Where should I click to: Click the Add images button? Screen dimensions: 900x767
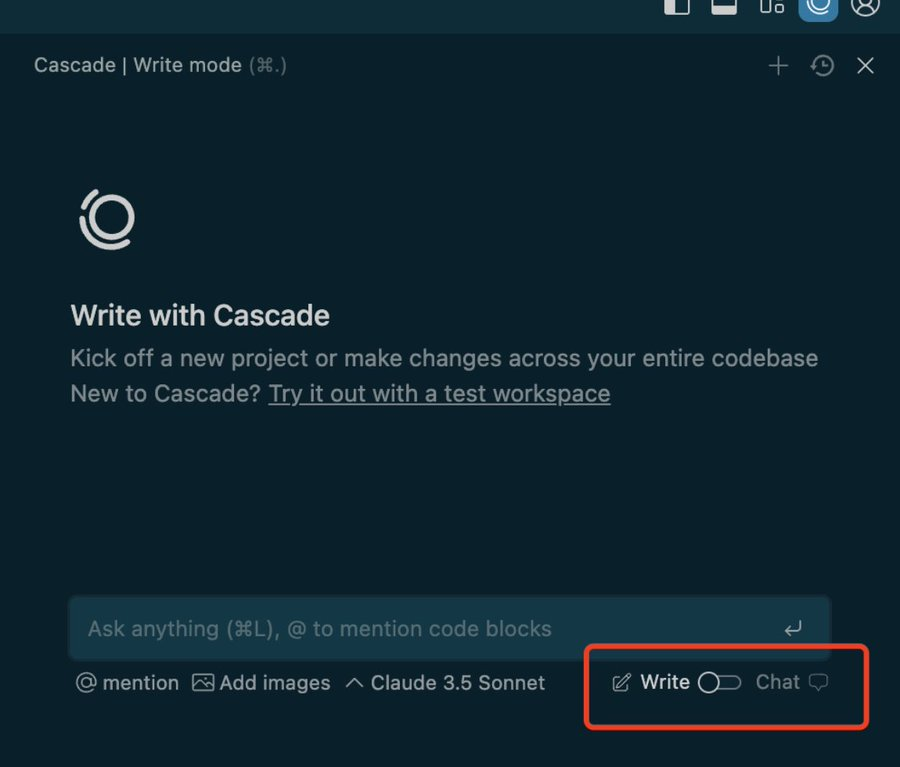point(261,683)
